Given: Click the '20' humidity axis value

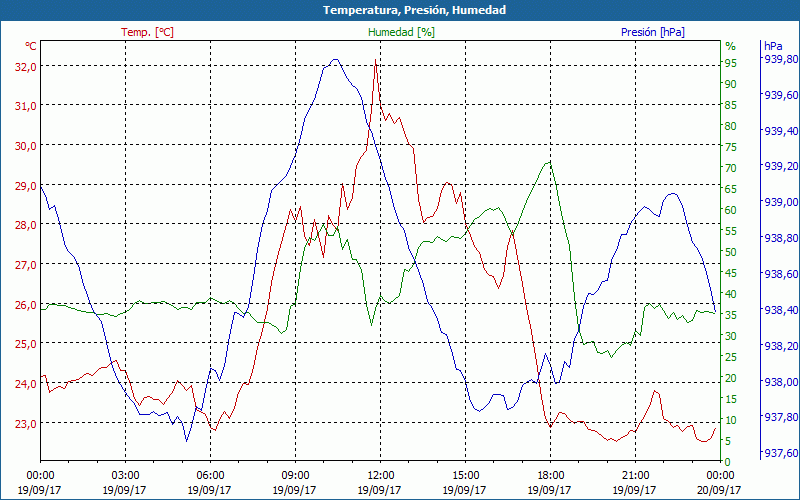Looking at the screenshot, I should coord(731,378).
